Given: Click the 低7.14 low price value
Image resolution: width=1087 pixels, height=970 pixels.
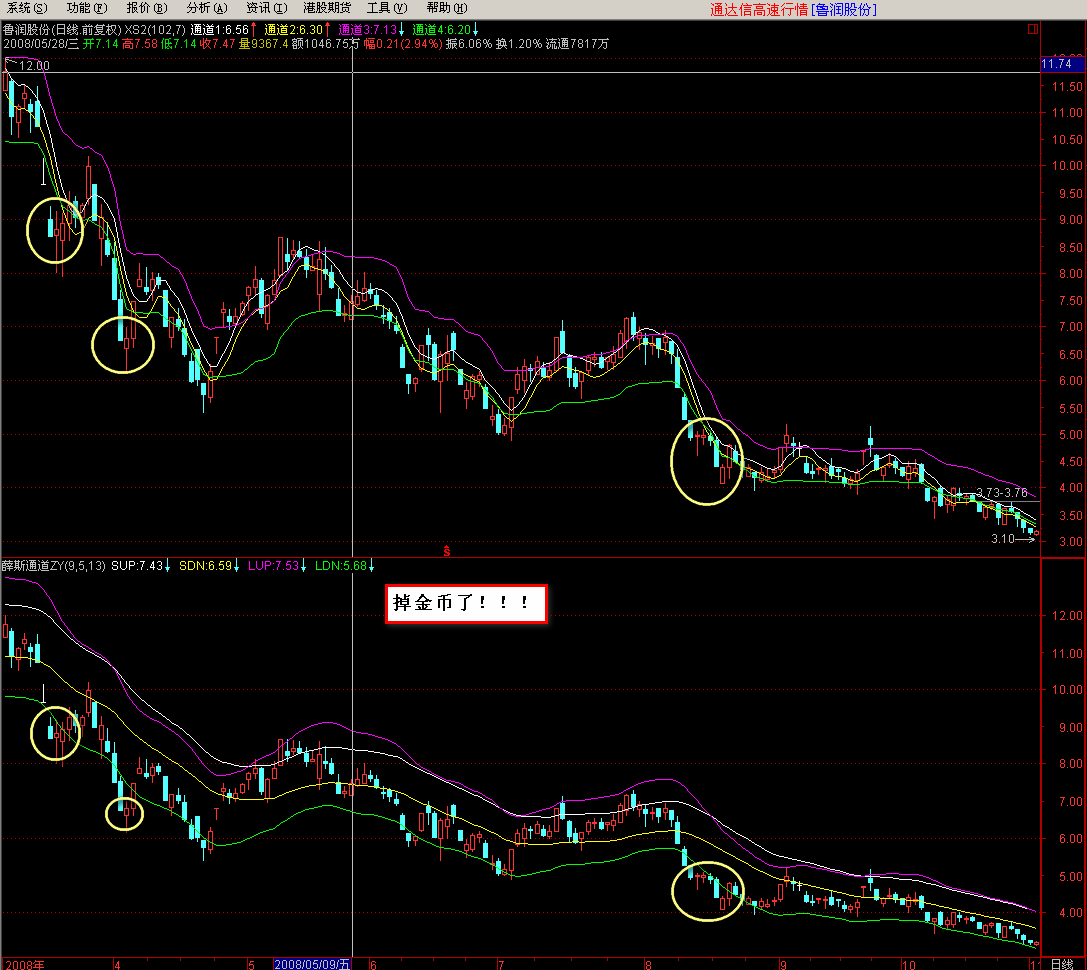Looking at the screenshot, I should pyautogui.click(x=179, y=44).
